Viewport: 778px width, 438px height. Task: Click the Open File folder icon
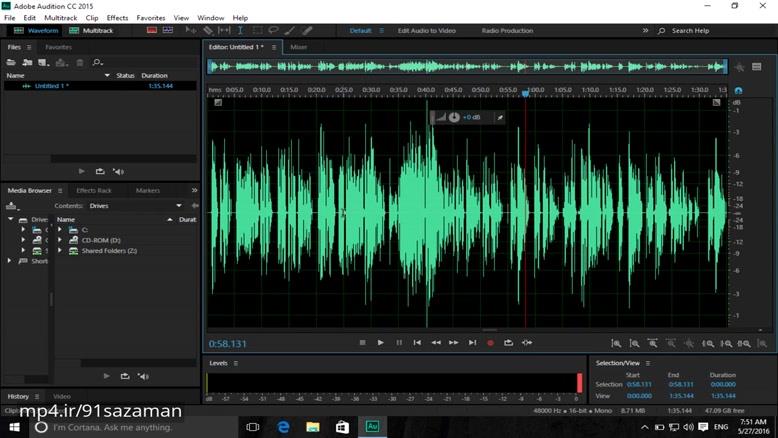pyautogui.click(x=12, y=63)
